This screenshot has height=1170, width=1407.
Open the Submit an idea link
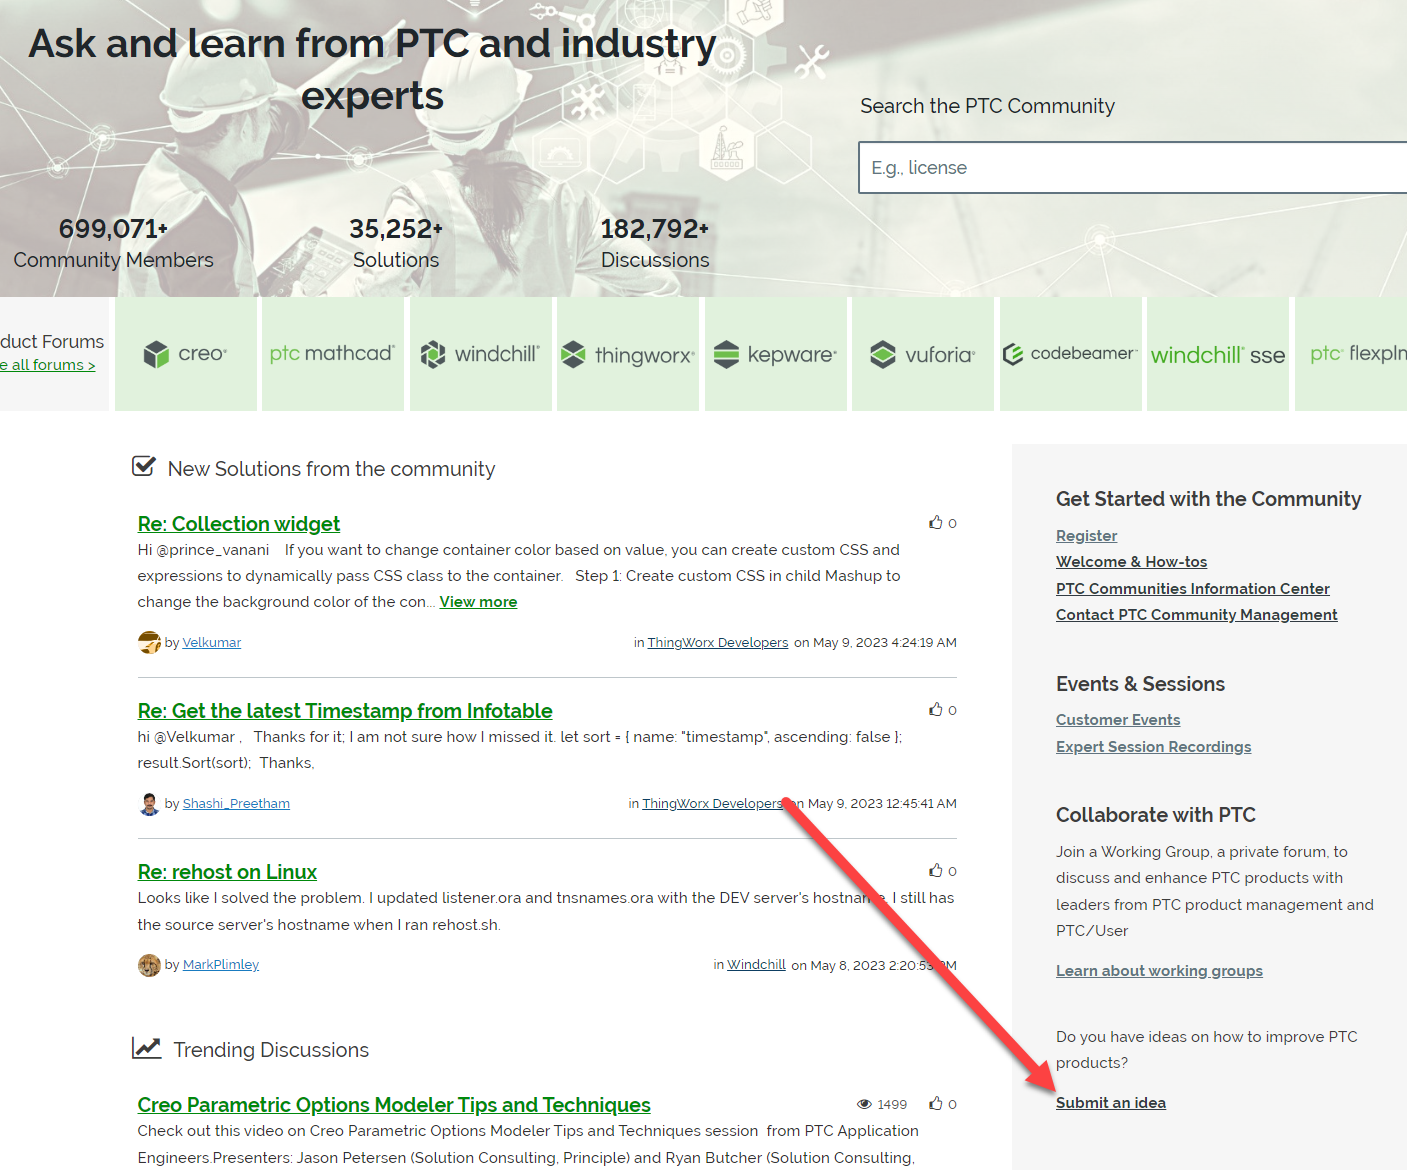[1110, 1102]
